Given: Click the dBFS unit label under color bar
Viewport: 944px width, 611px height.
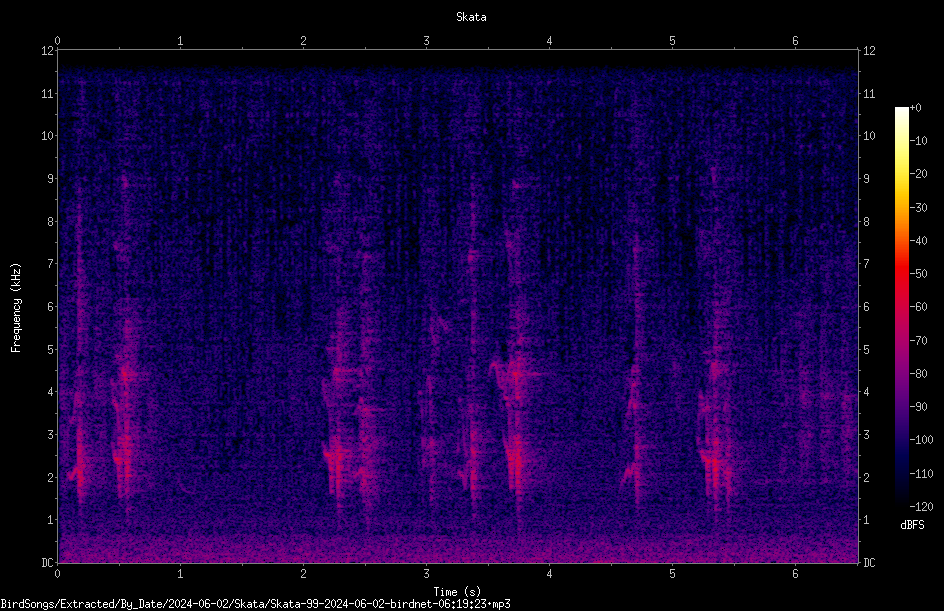Looking at the screenshot, I should pos(912,525).
